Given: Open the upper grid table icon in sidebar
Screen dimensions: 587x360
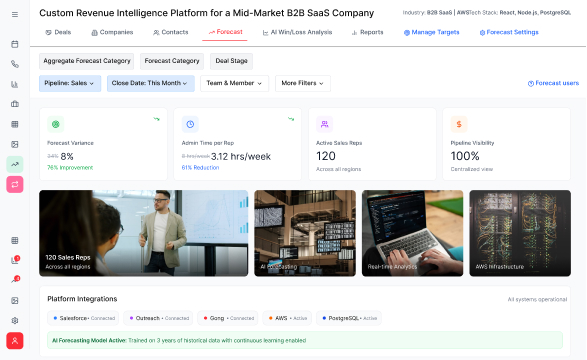Looking at the screenshot, I should point(15,124).
